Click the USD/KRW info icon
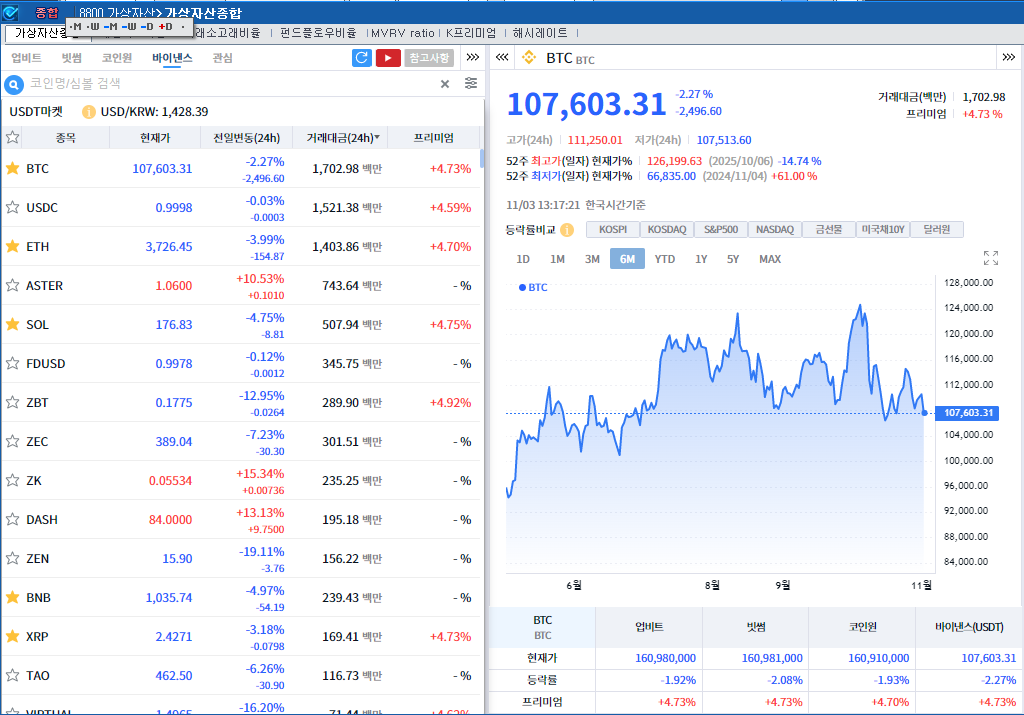Screen dimensions: 1024x715 point(89,112)
